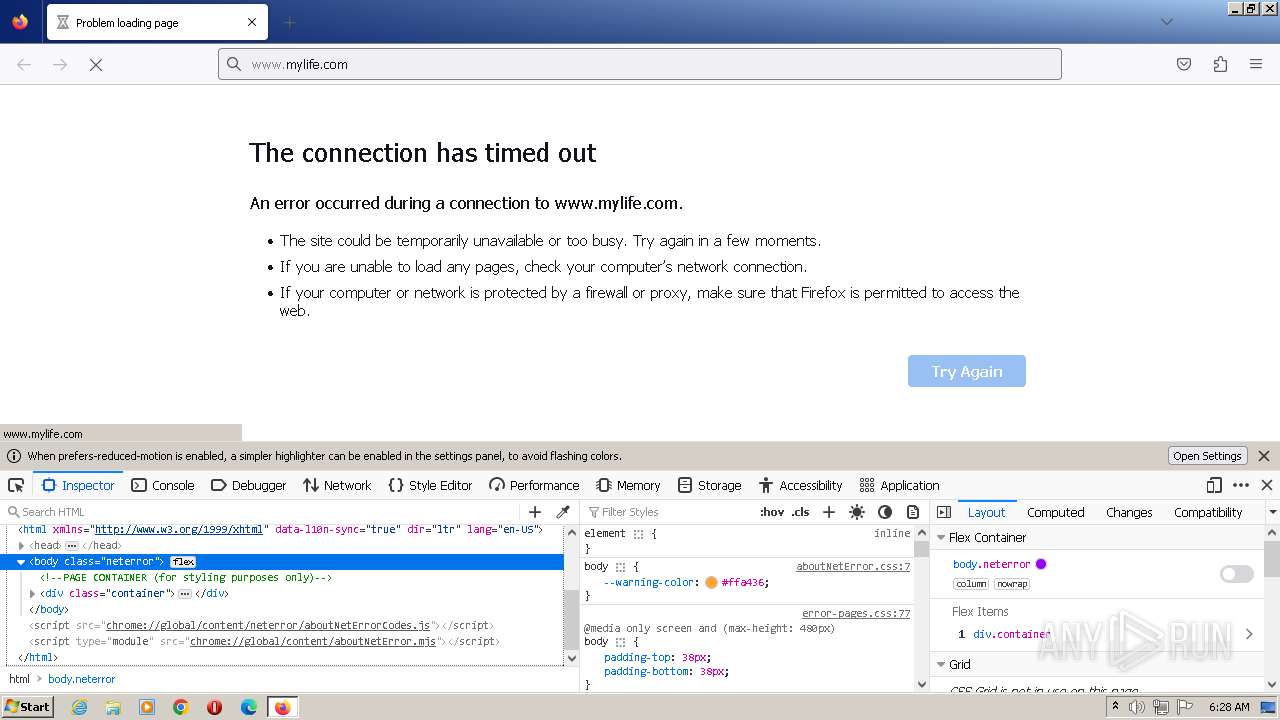
Task: Collapse the Flex Container section
Action: point(941,537)
